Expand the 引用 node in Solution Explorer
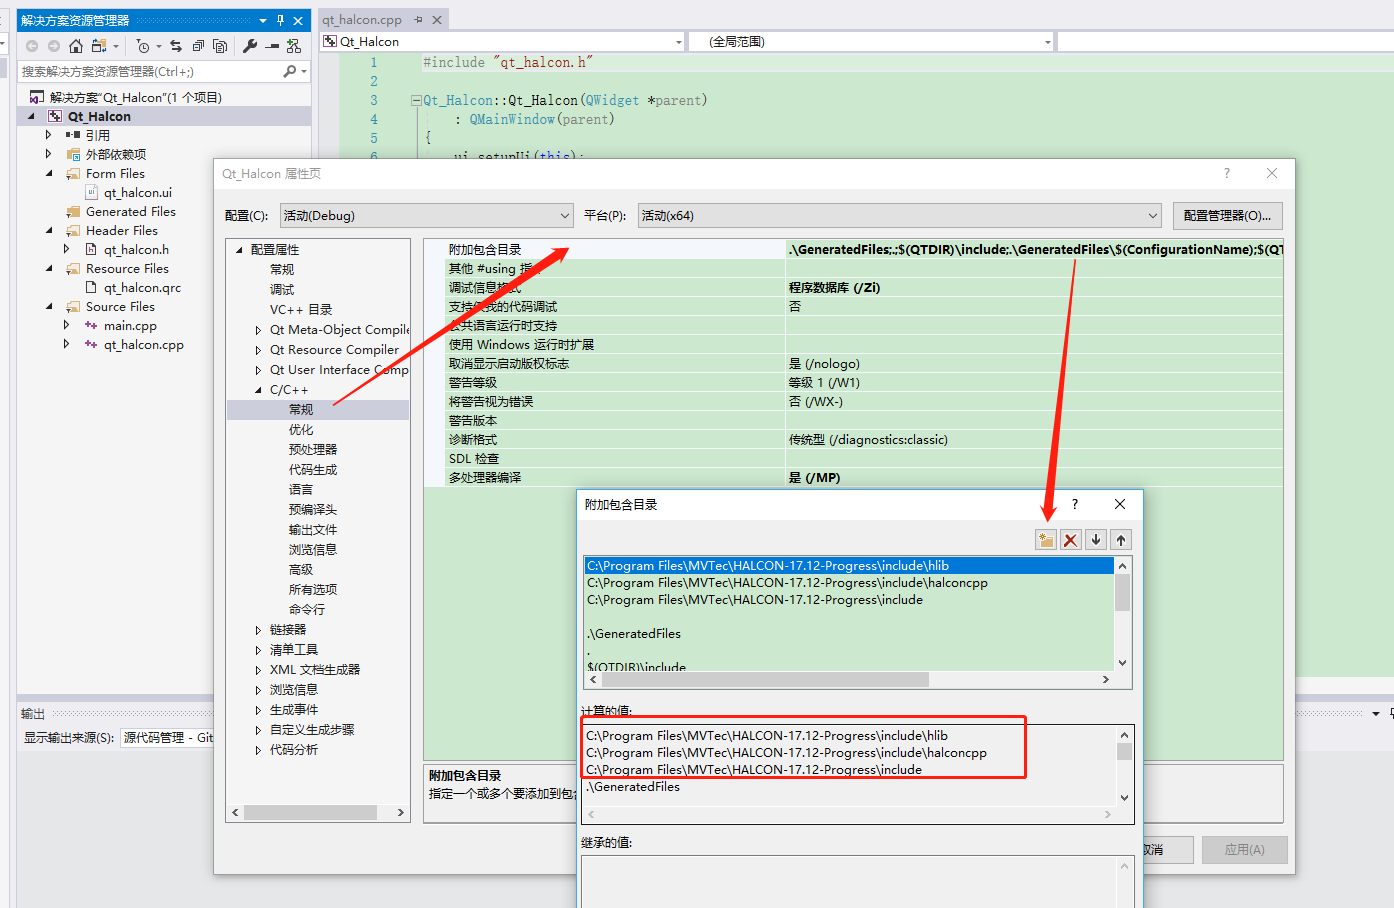Viewport: 1394px width, 908px height. coord(49,134)
